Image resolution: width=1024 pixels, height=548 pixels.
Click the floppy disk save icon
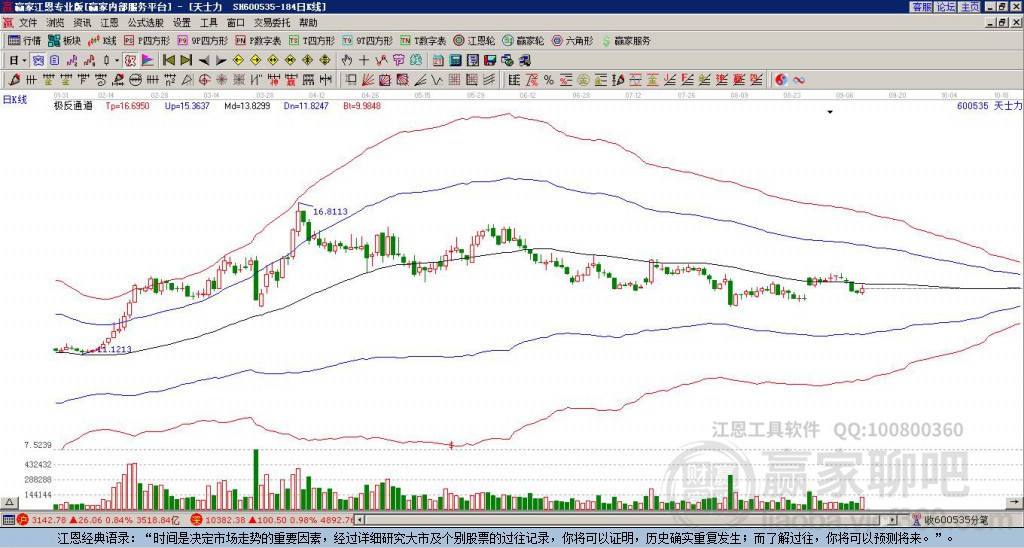tap(490, 60)
